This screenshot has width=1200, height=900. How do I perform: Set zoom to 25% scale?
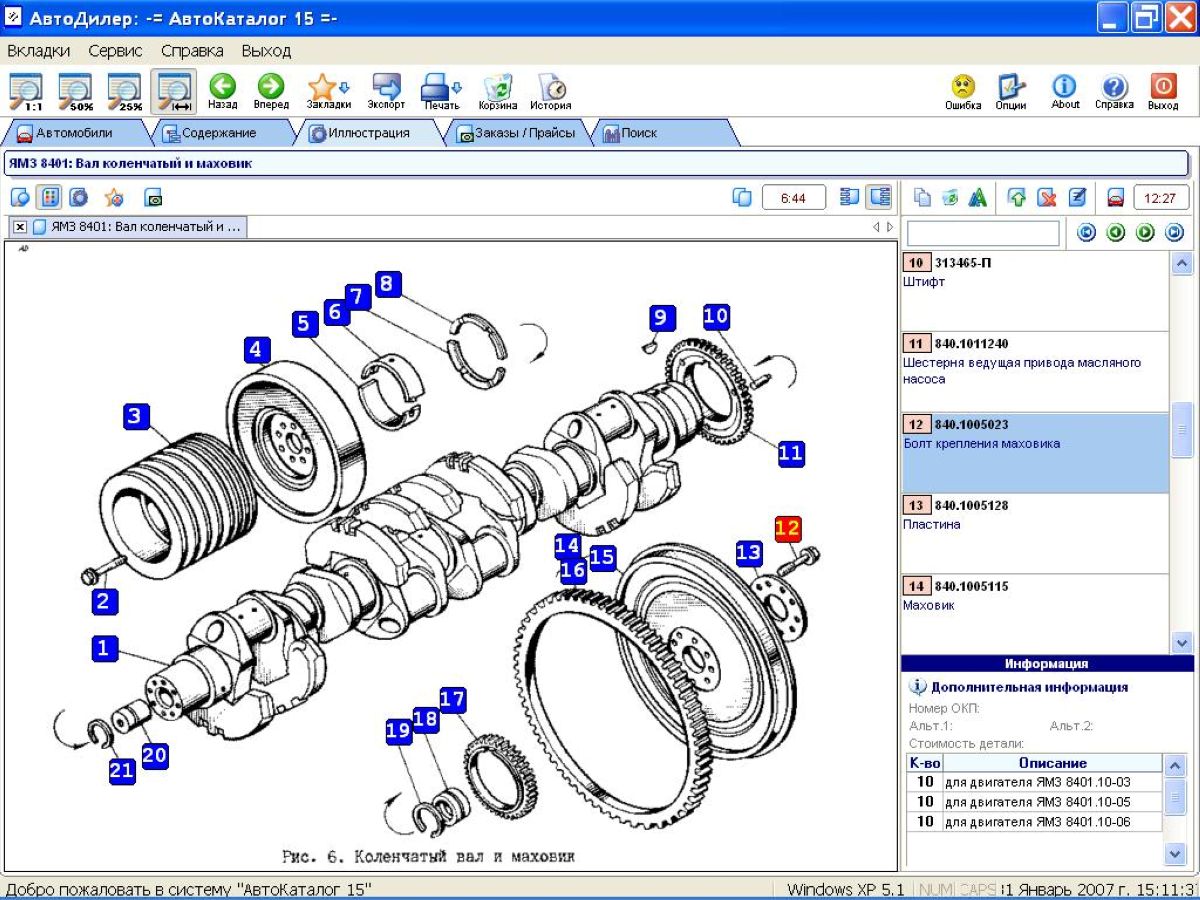[x=124, y=92]
